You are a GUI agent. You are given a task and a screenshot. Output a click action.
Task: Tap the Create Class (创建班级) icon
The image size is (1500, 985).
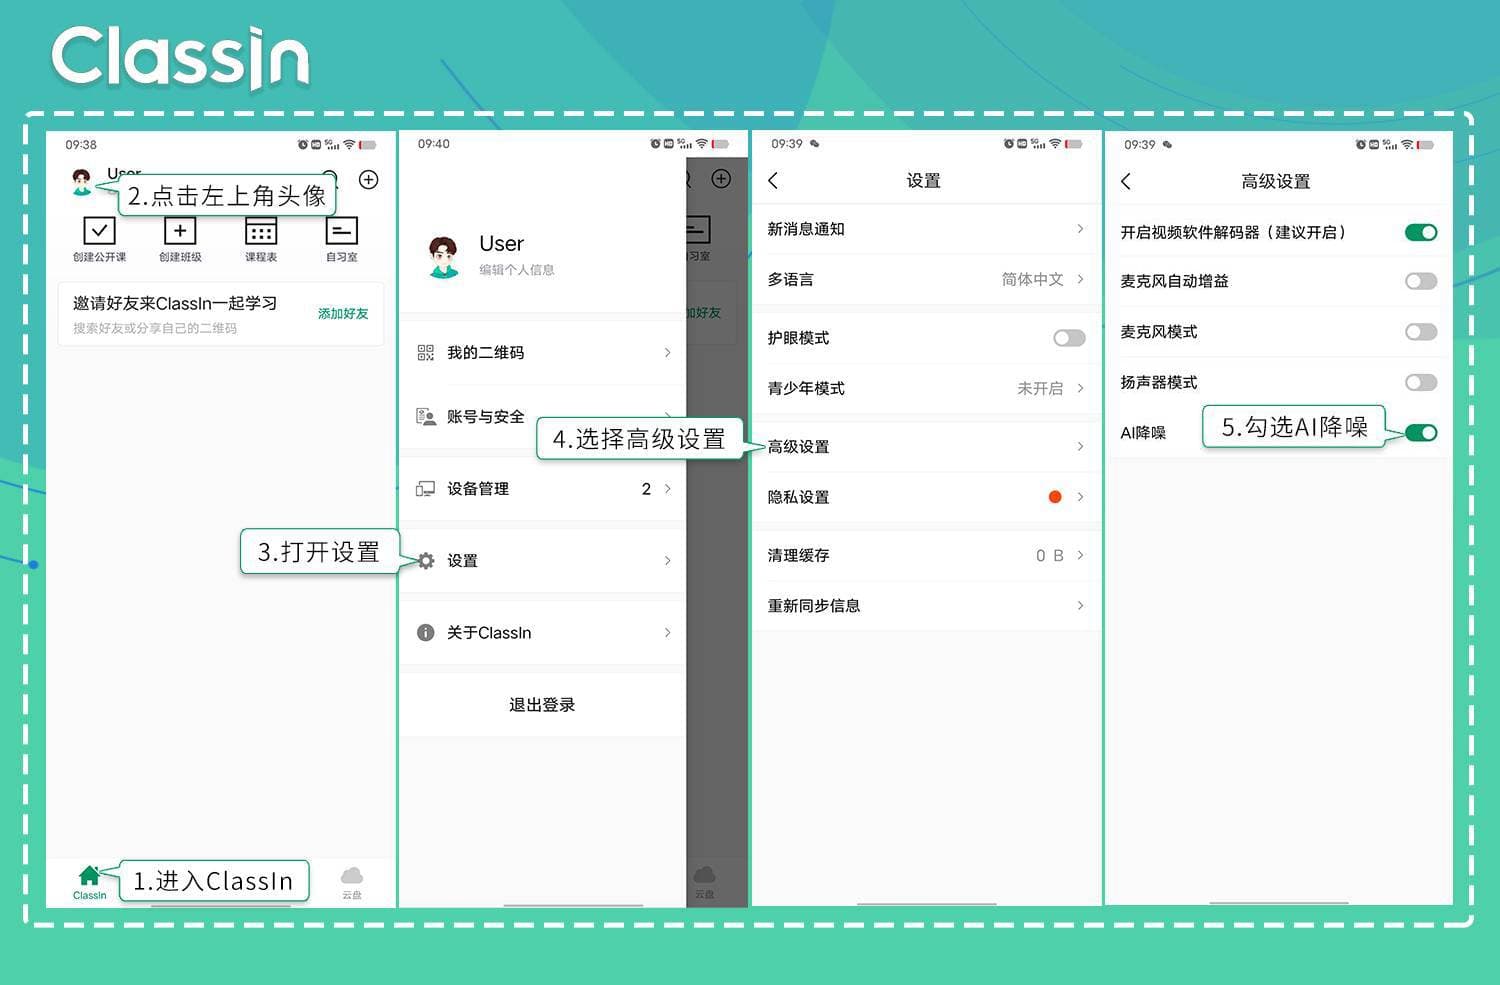pos(180,231)
